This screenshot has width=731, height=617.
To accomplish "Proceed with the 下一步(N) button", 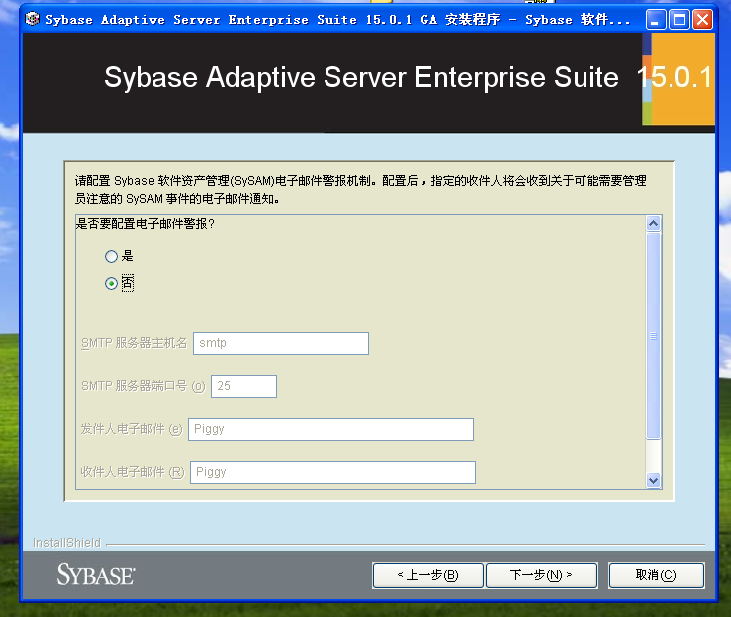I will tap(541, 575).
